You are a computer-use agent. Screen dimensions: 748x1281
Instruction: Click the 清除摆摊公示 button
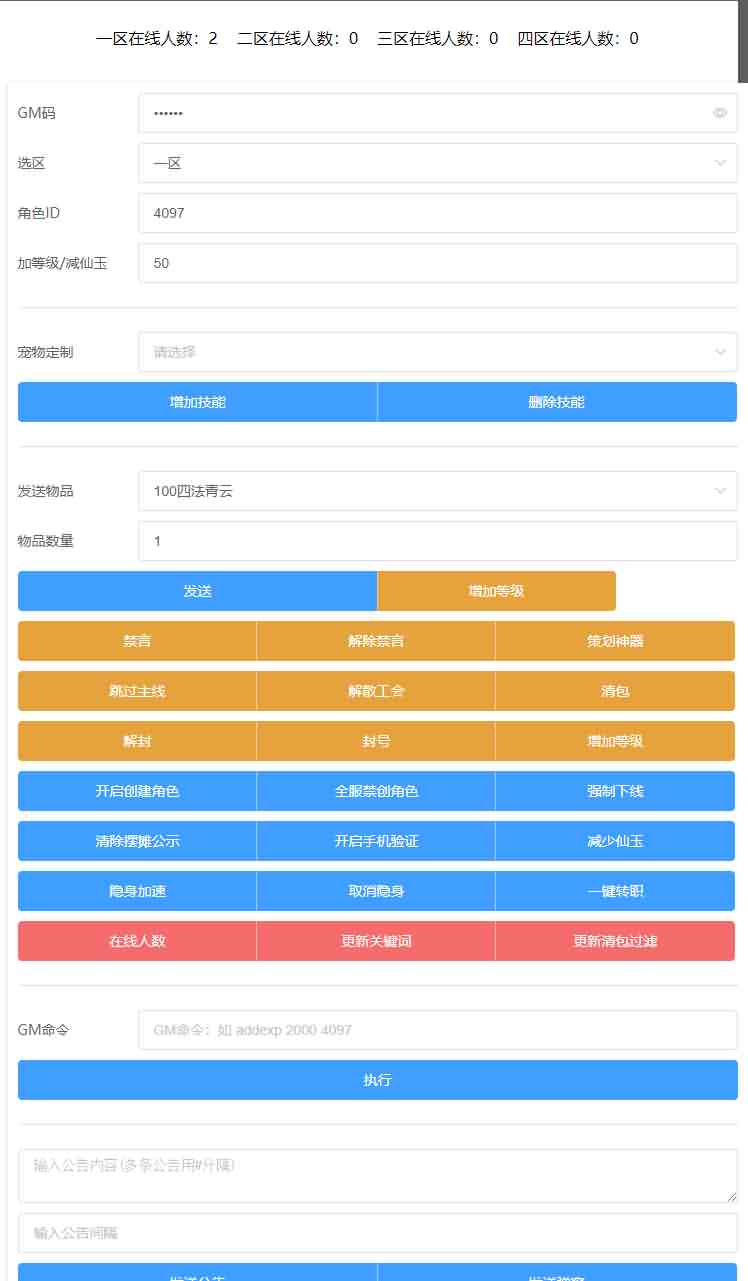pos(137,841)
